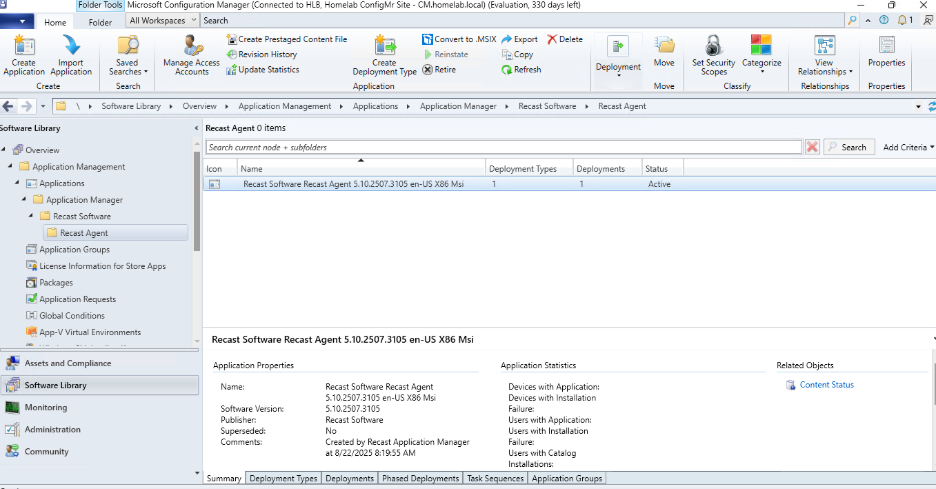The image size is (936, 489).
Task: Open the Assets and Compliance workspace
Action: 99,363
